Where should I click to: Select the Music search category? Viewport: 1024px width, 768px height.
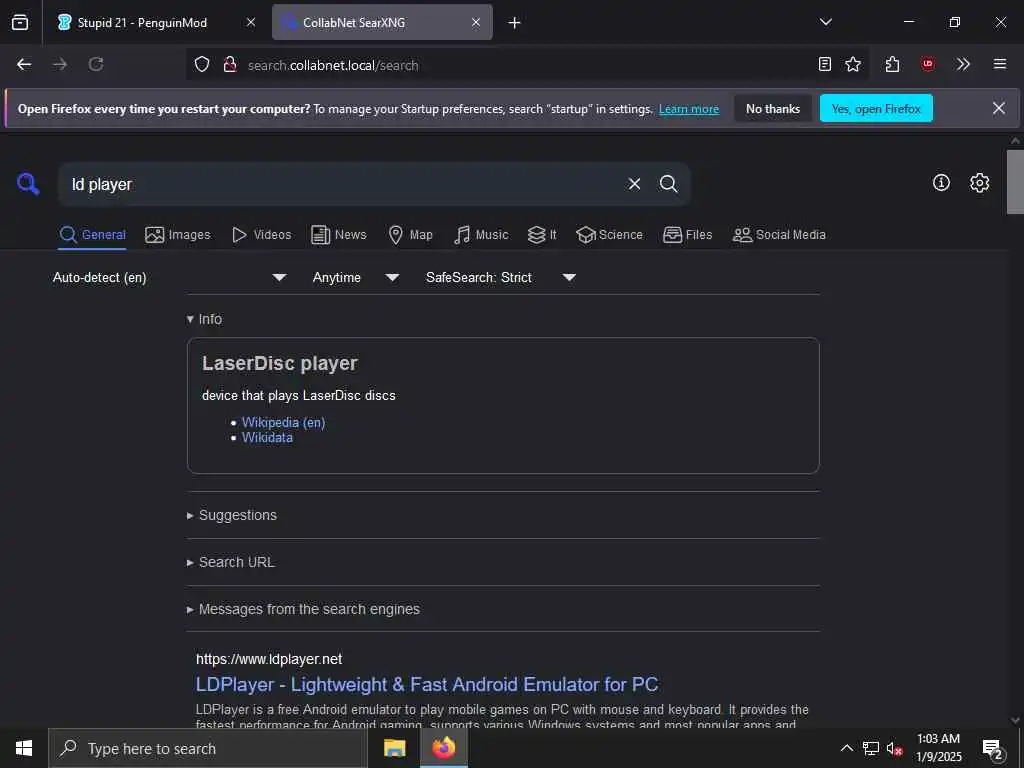pyautogui.click(x=481, y=234)
